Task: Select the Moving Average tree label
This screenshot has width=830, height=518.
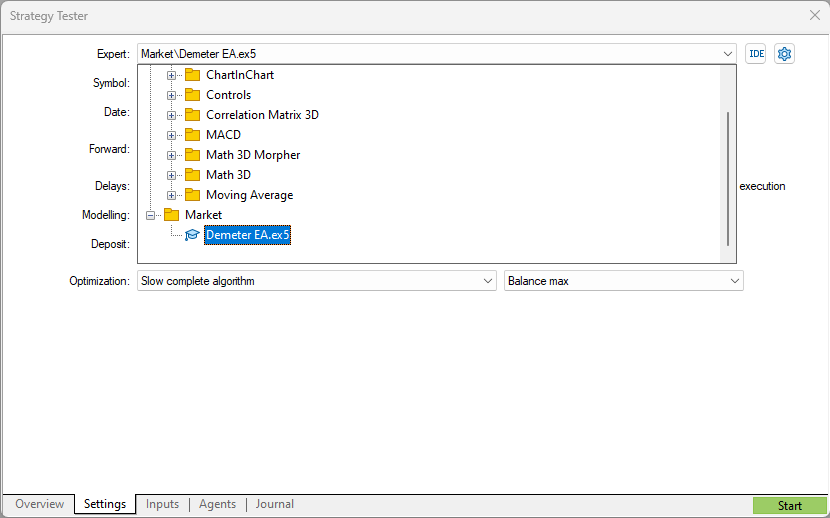Action: click(x=250, y=195)
